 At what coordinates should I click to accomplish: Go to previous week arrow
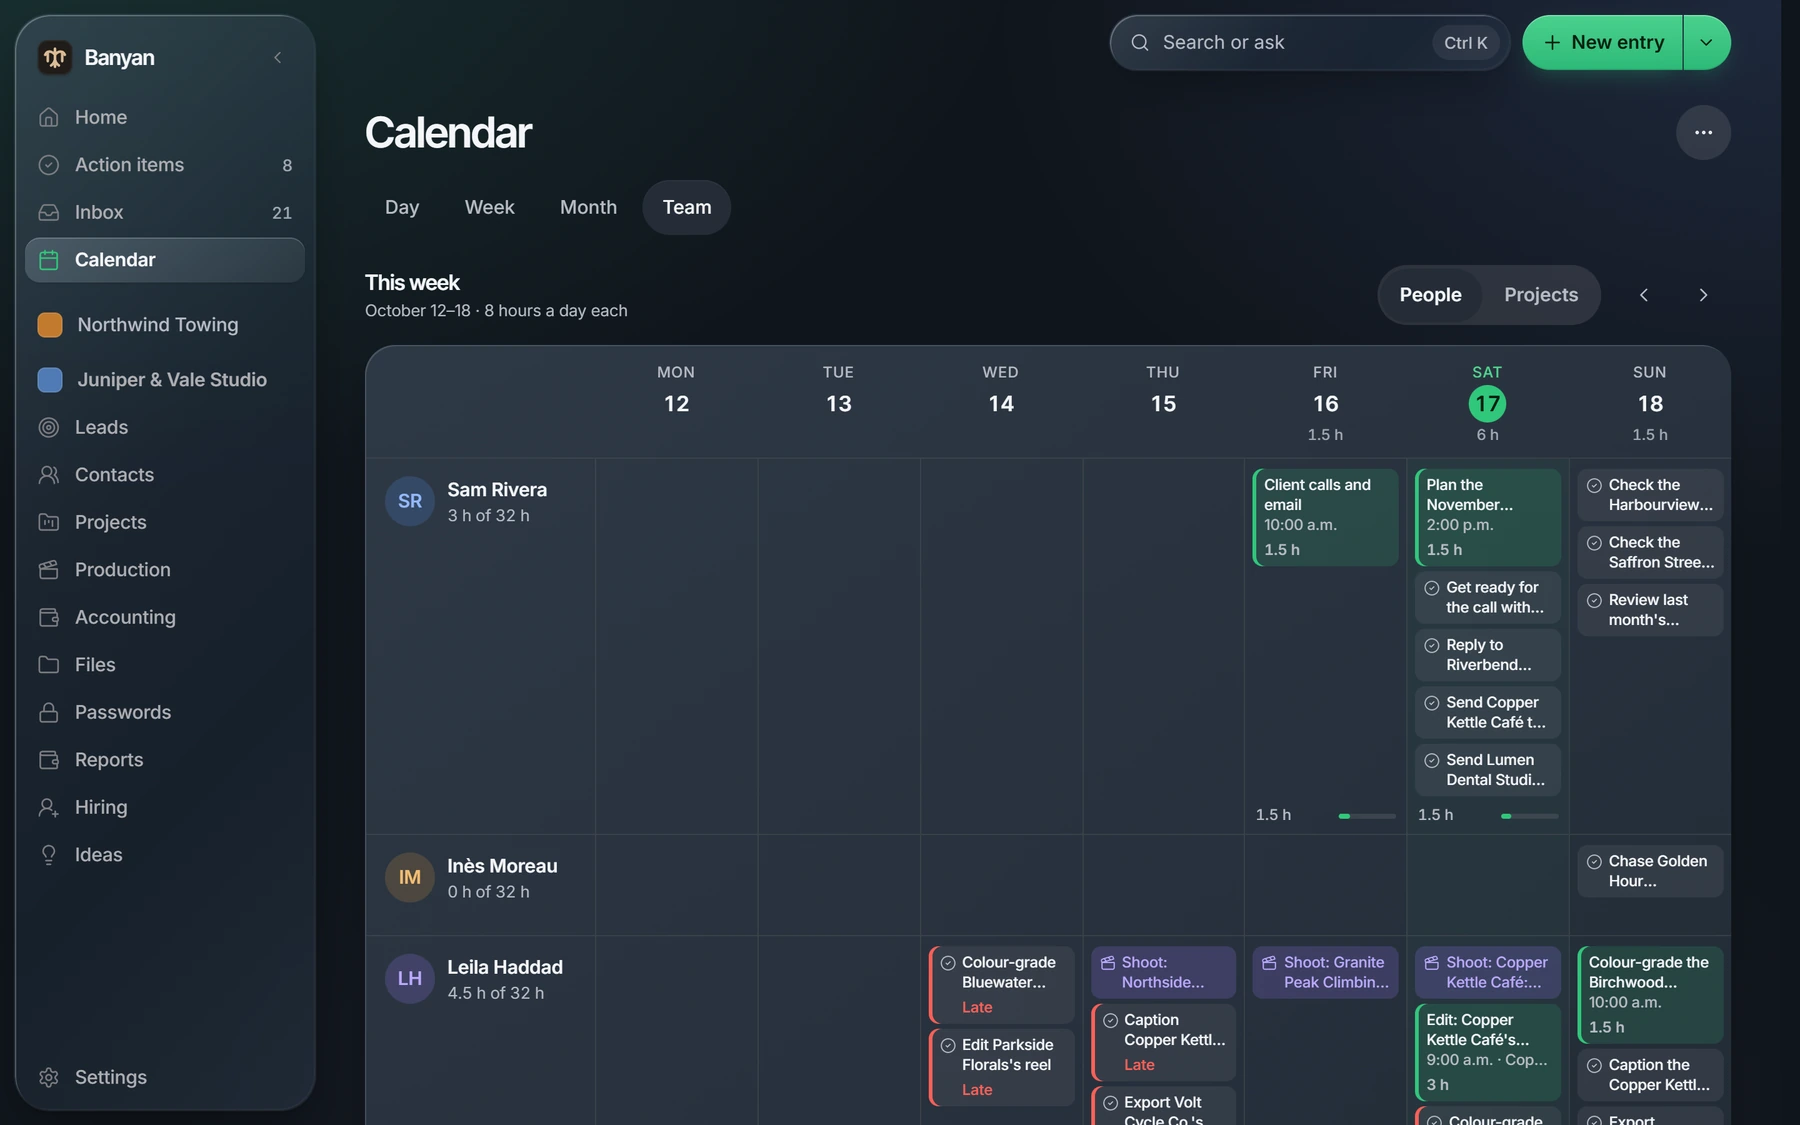(x=1644, y=295)
